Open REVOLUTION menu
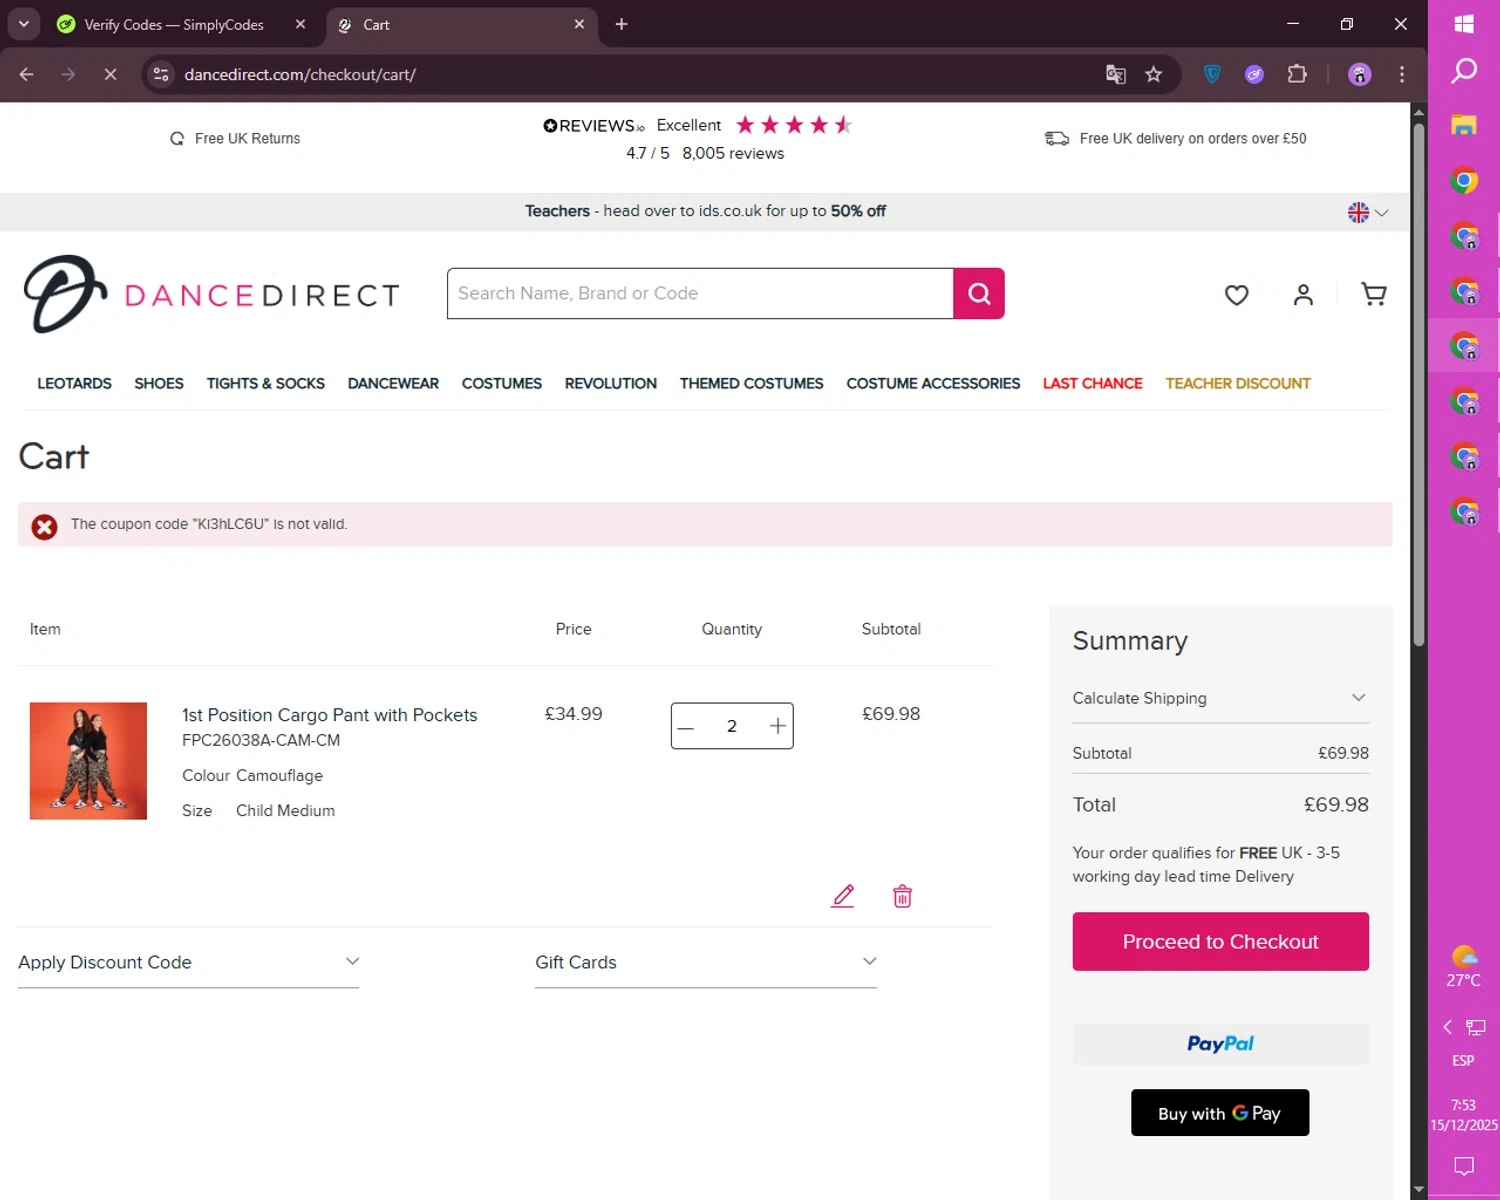The height and width of the screenshot is (1200, 1500). [x=610, y=383]
